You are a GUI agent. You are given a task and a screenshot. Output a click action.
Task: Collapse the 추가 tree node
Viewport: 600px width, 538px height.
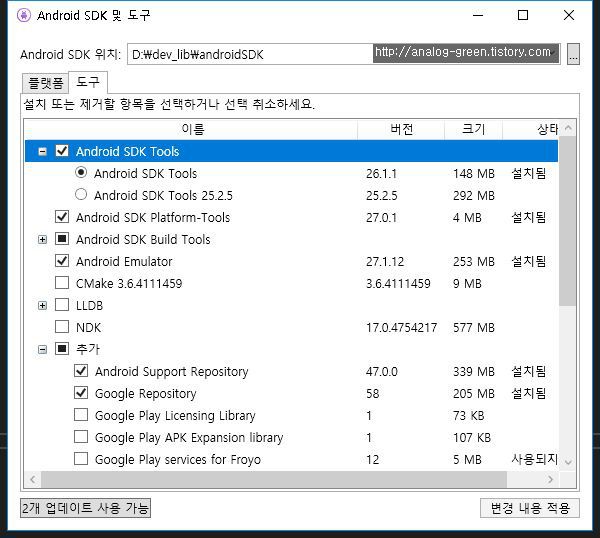[x=42, y=349]
